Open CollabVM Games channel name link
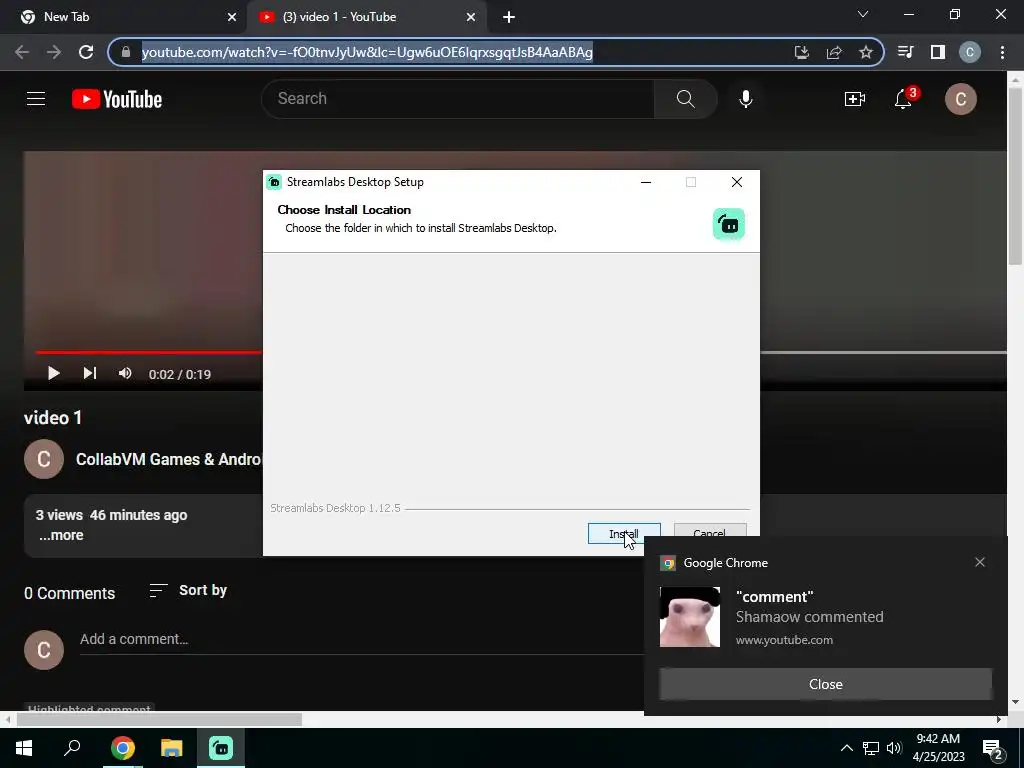 click(168, 459)
